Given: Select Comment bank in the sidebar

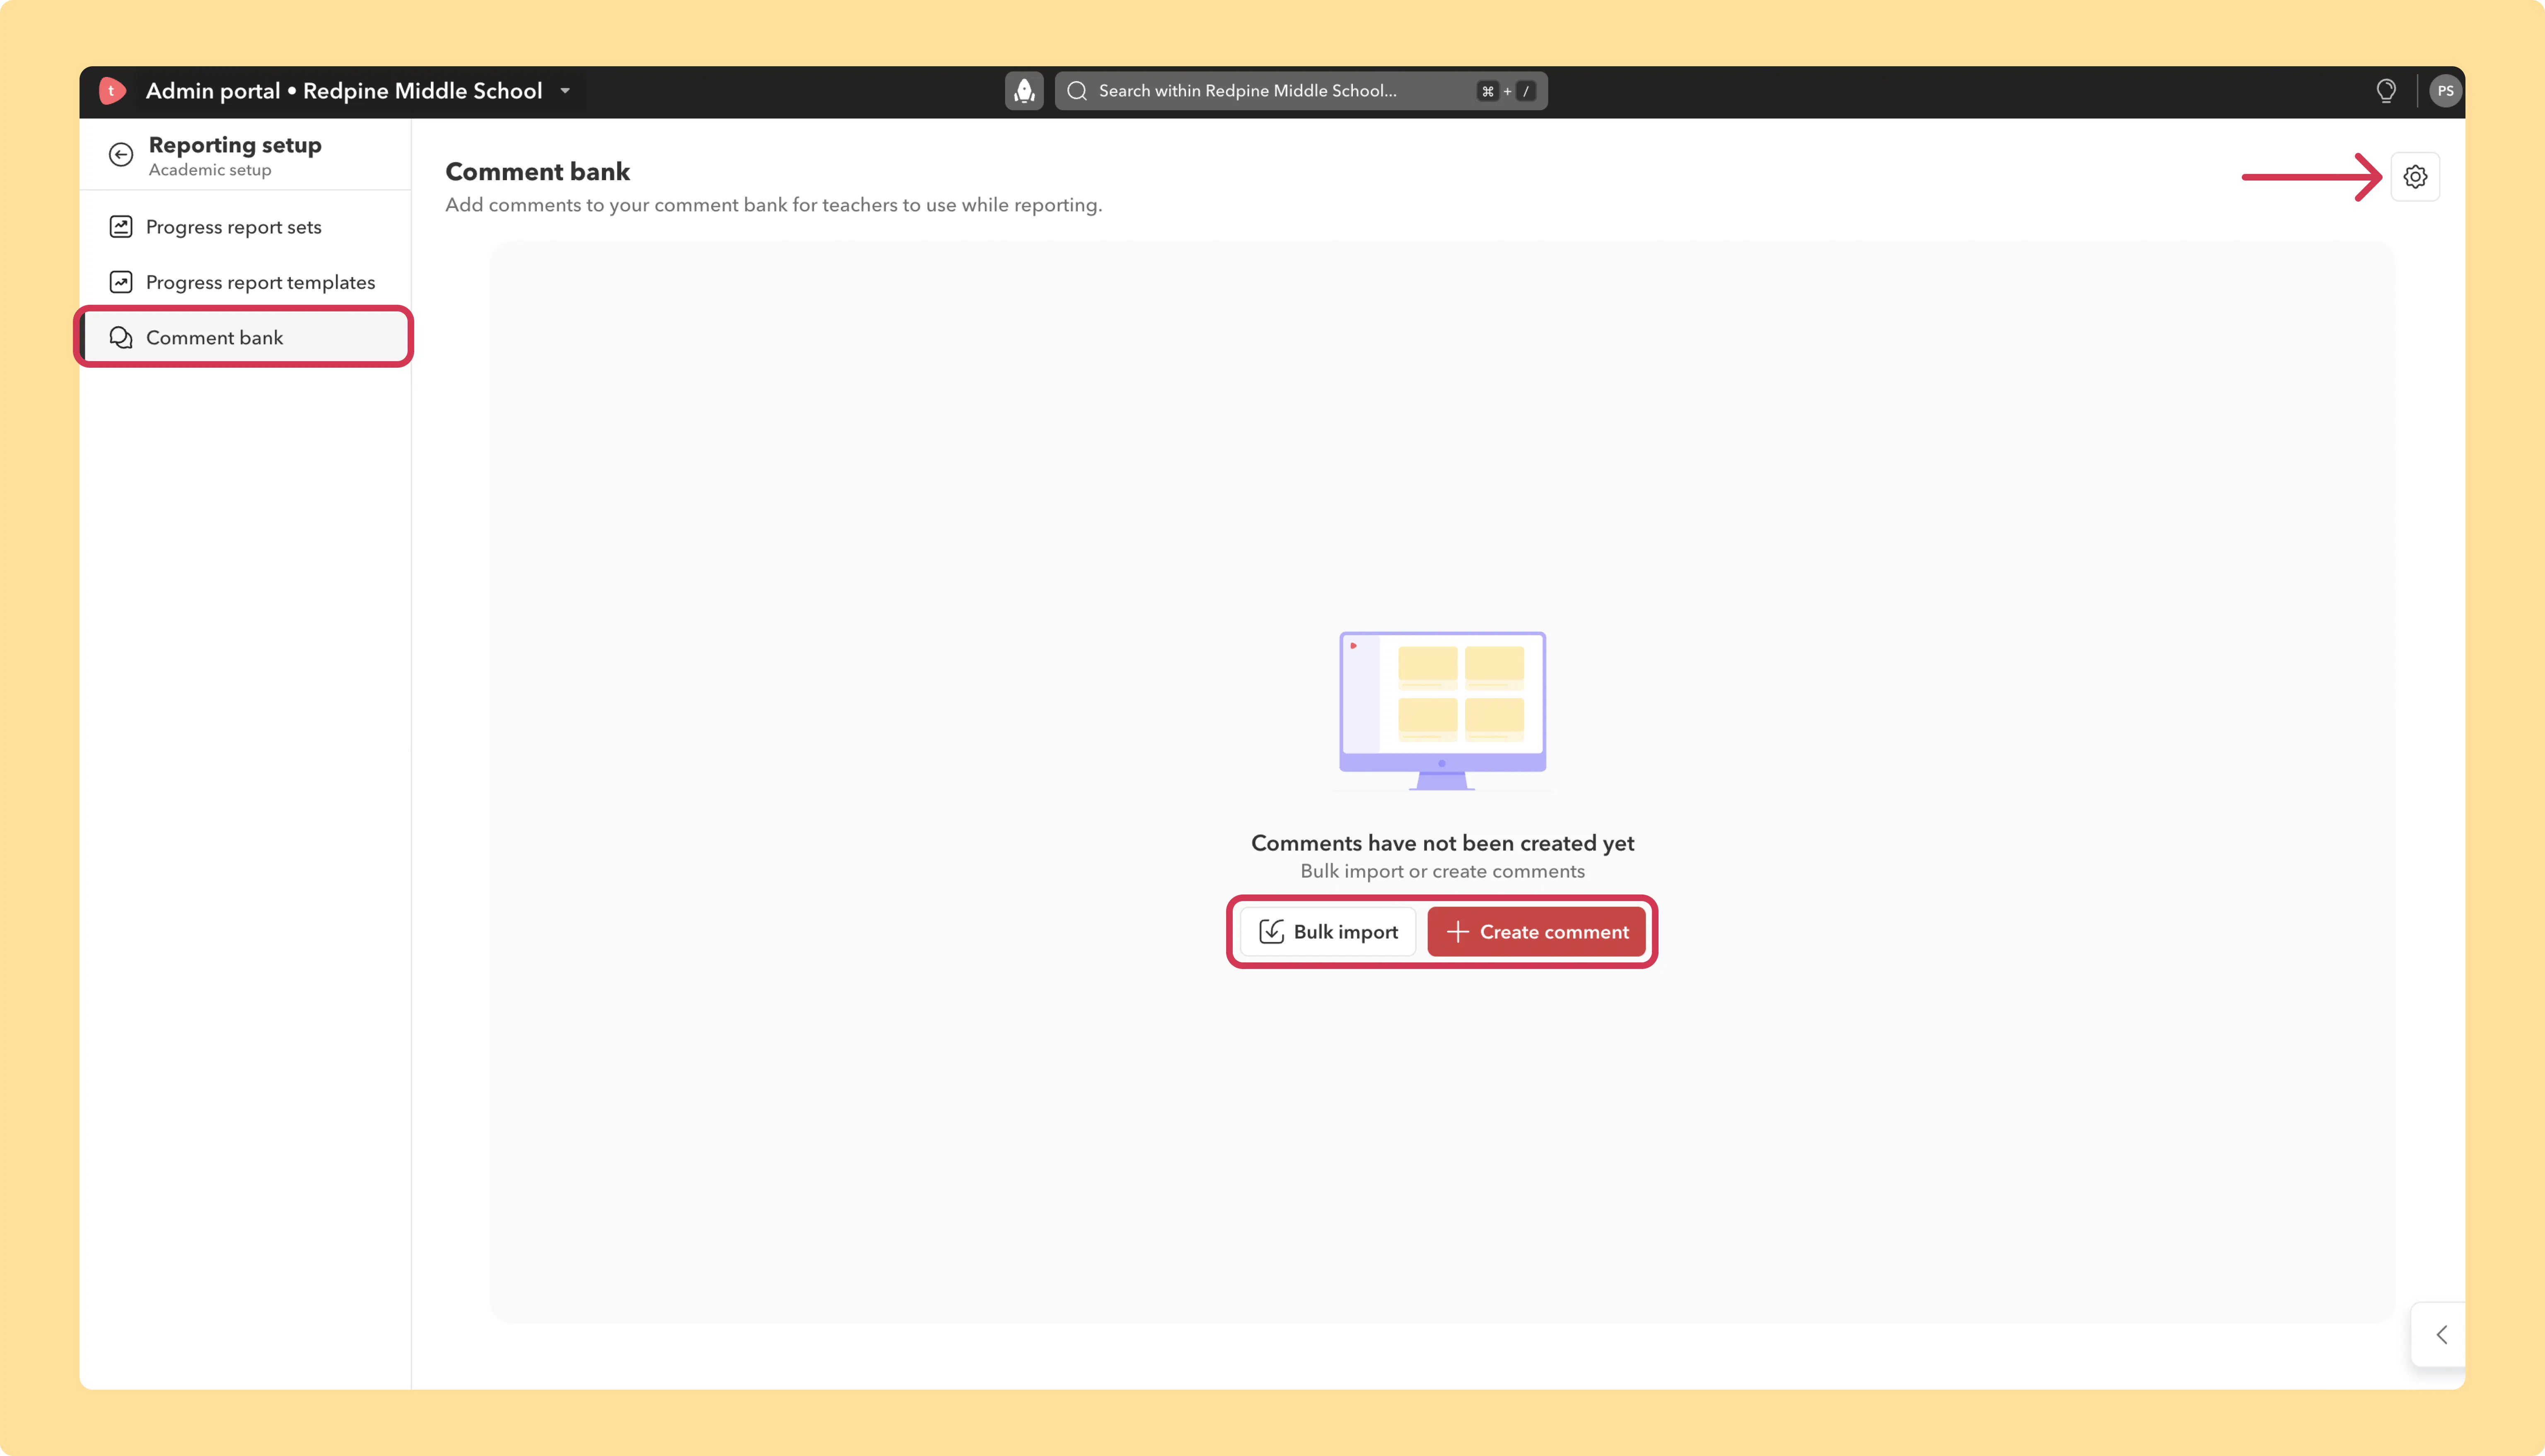Looking at the screenshot, I should tap(246, 337).
